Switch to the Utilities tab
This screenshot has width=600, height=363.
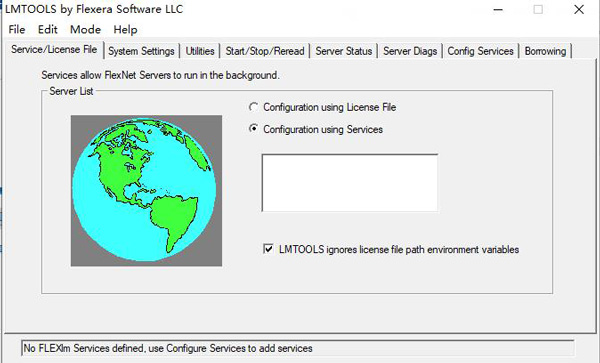200,51
